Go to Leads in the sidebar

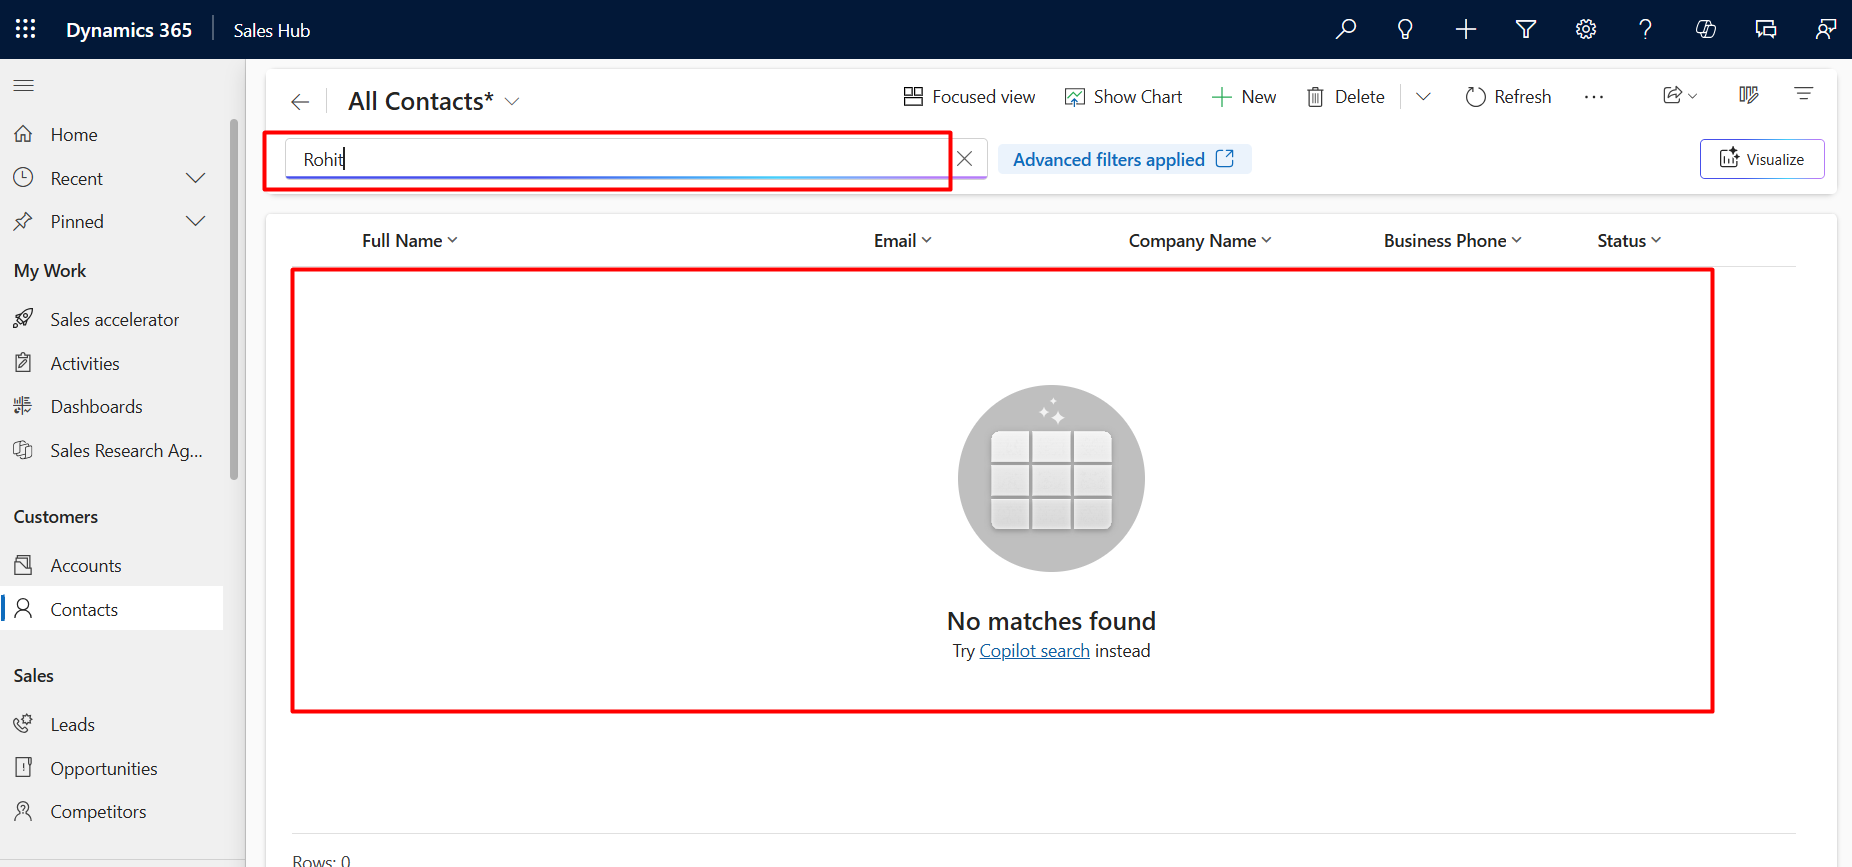pyautogui.click(x=72, y=725)
